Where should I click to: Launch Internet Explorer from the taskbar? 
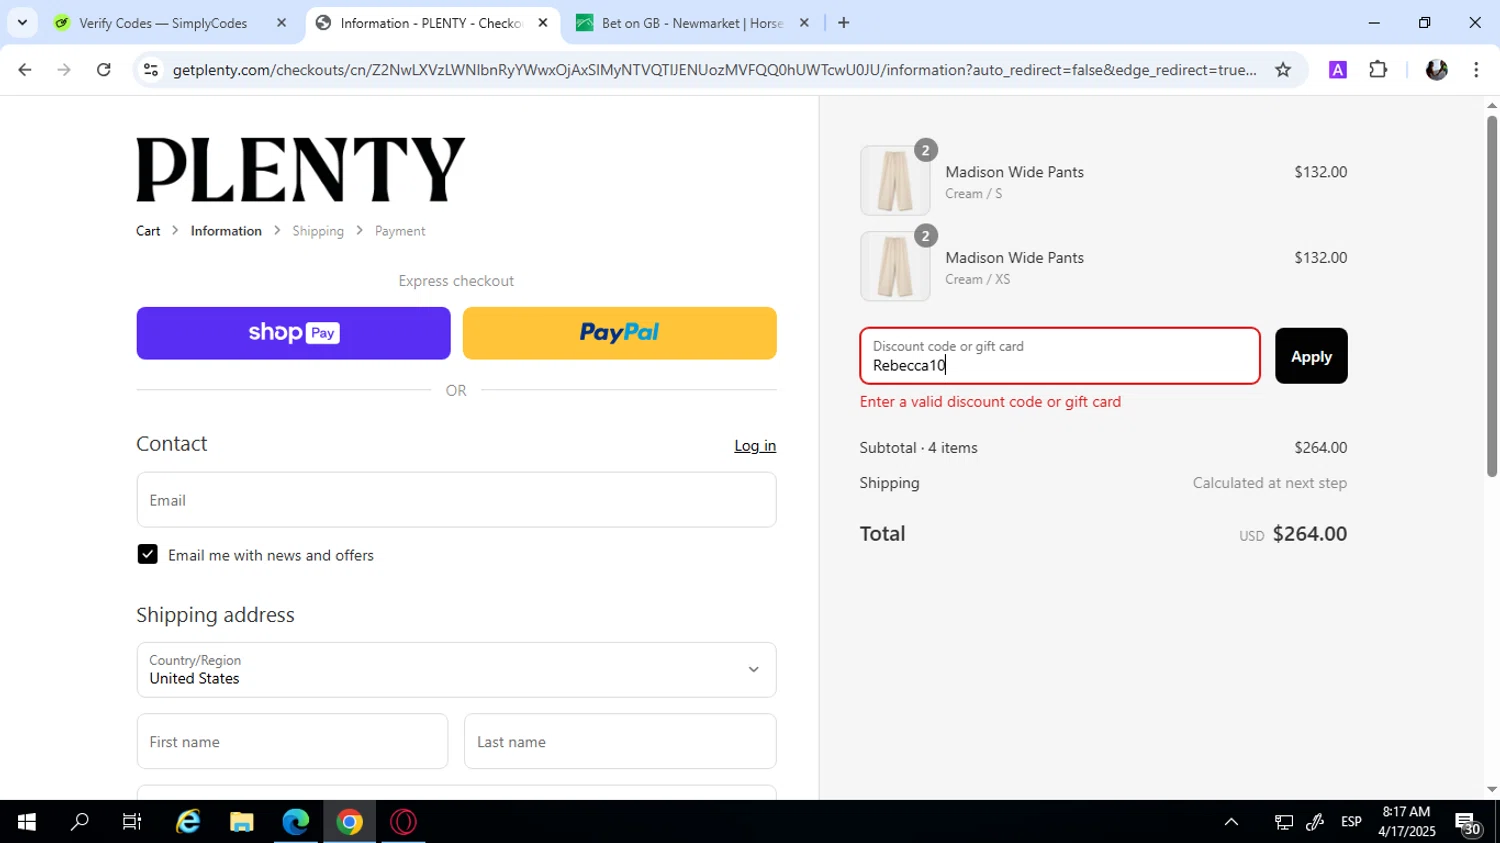point(188,822)
